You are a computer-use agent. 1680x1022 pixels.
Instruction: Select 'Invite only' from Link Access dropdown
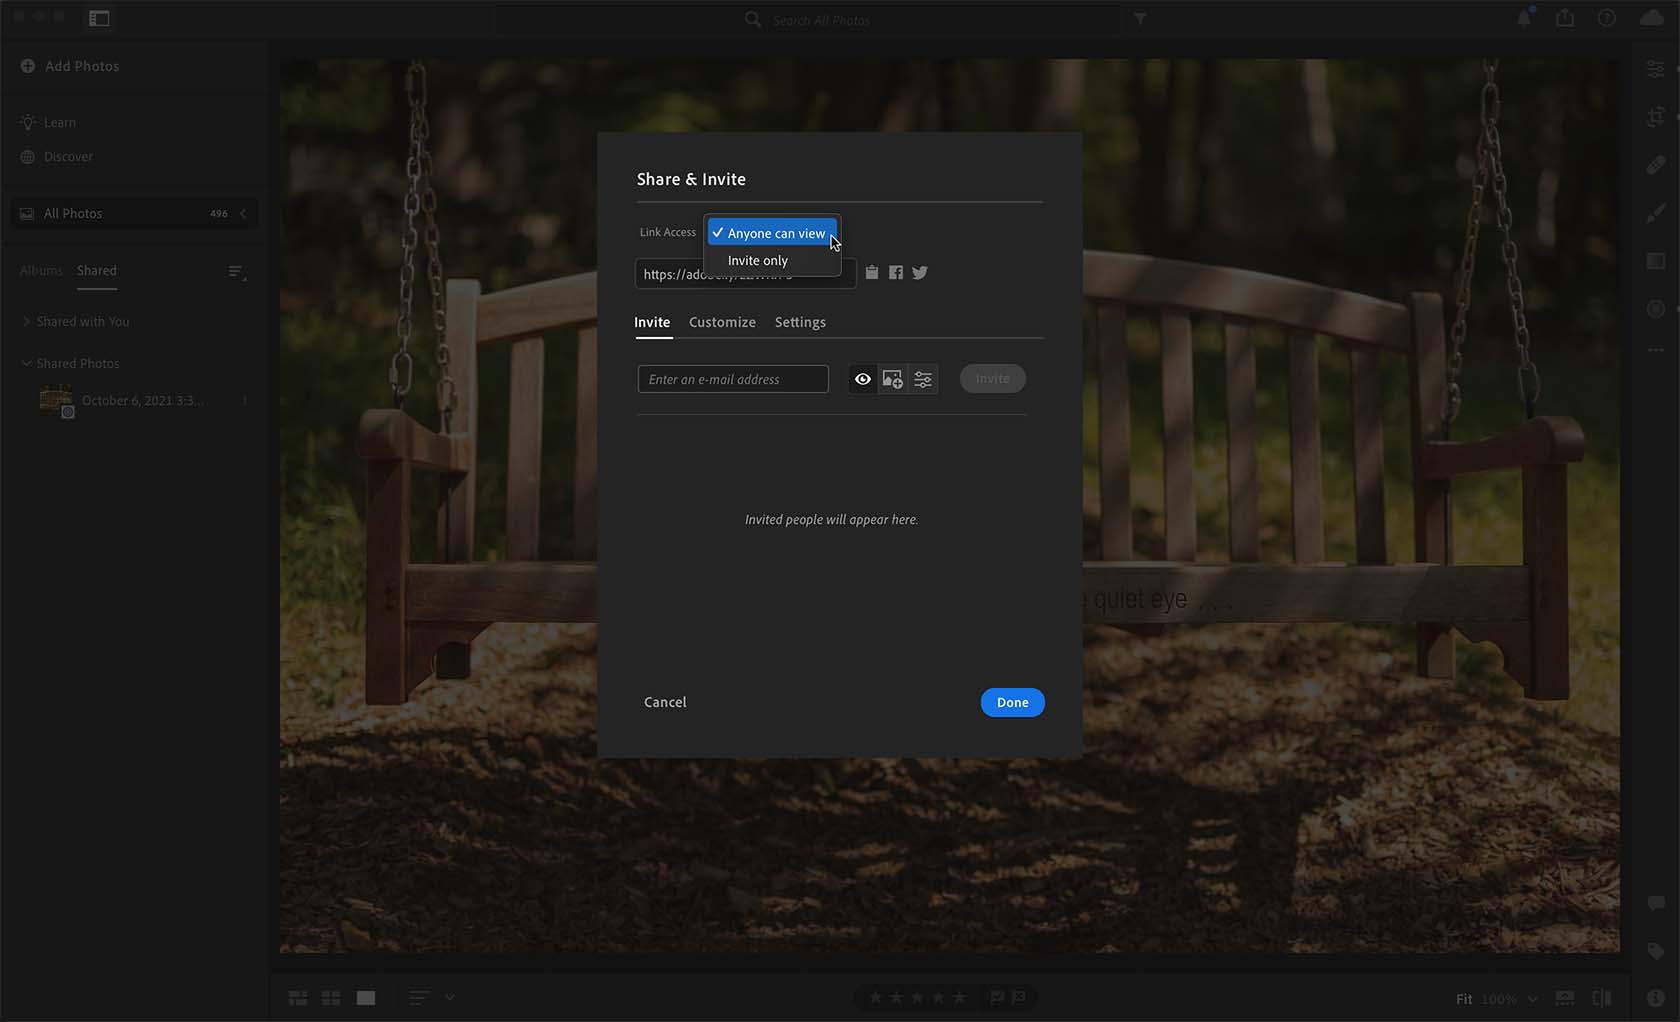click(758, 260)
